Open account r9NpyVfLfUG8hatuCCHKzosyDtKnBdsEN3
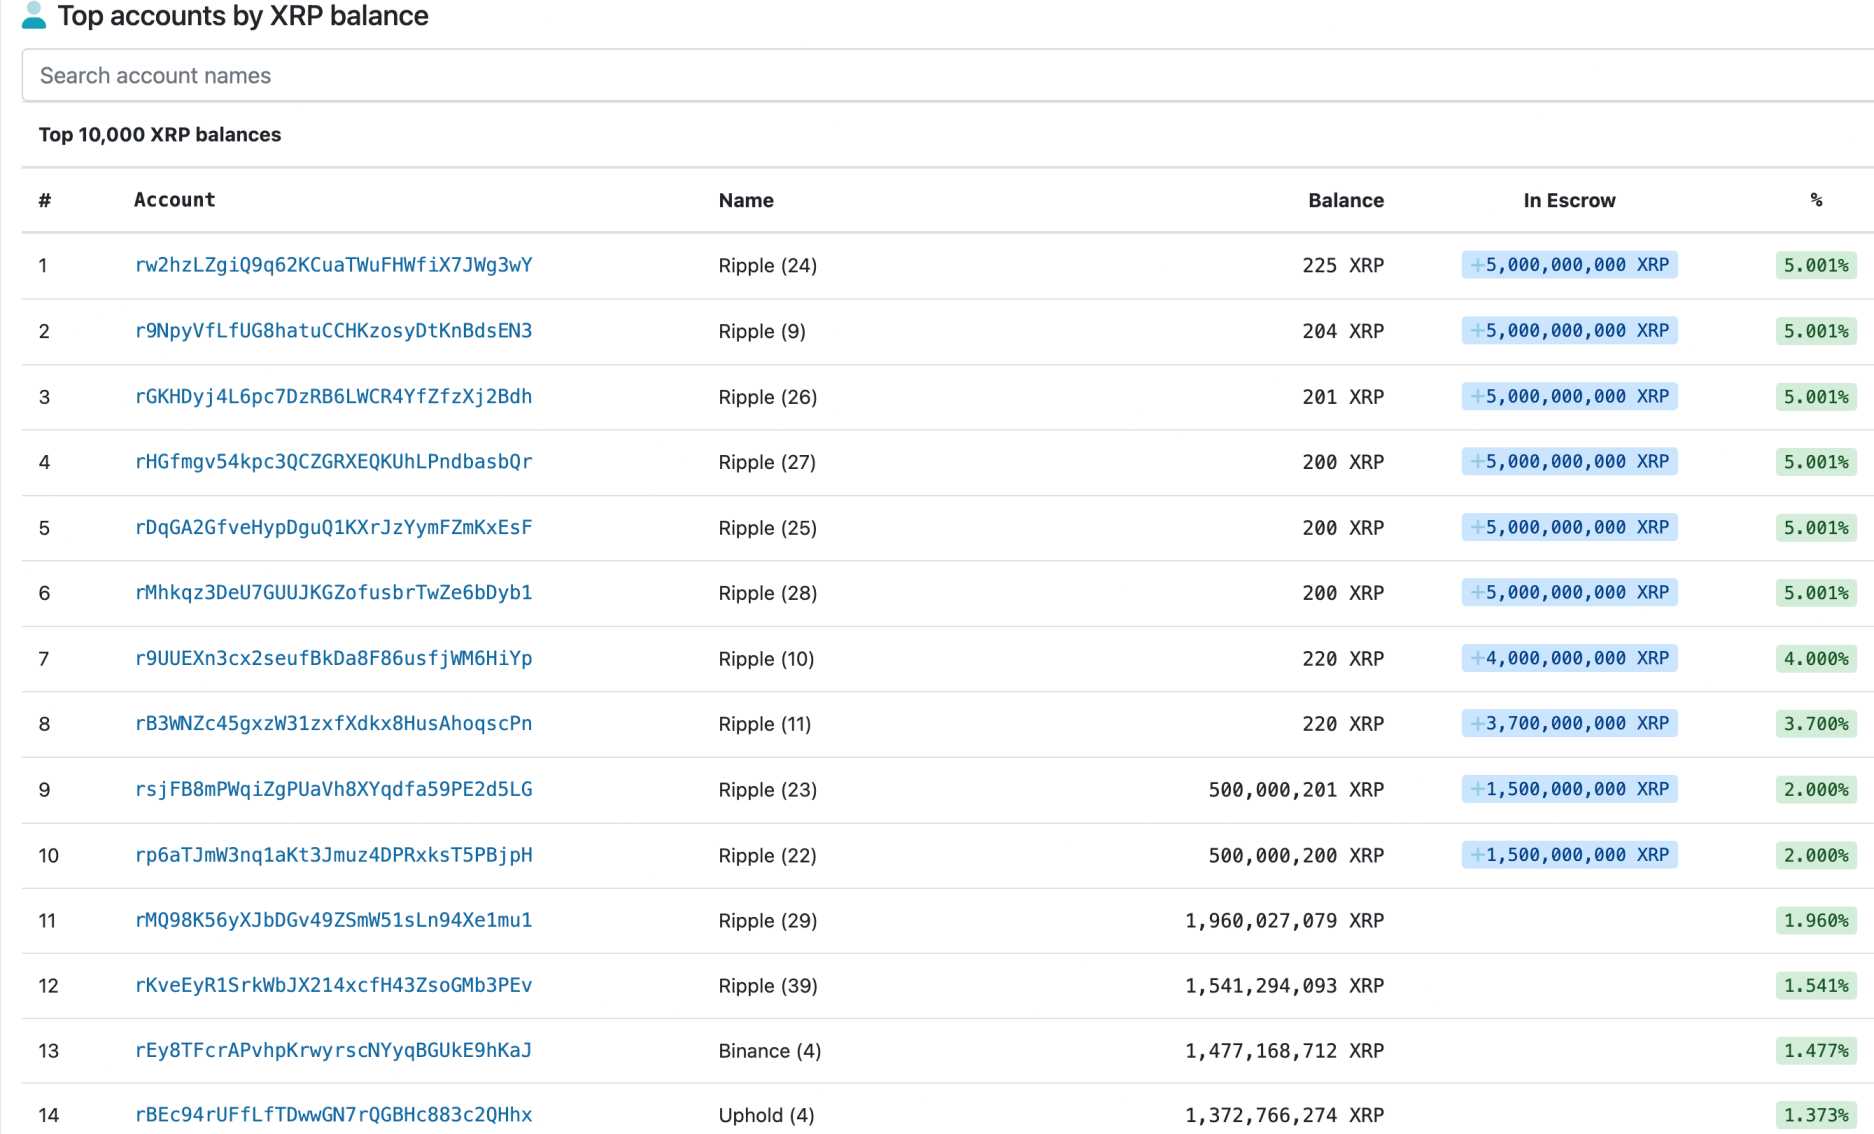The height and width of the screenshot is (1134, 1874). (333, 331)
